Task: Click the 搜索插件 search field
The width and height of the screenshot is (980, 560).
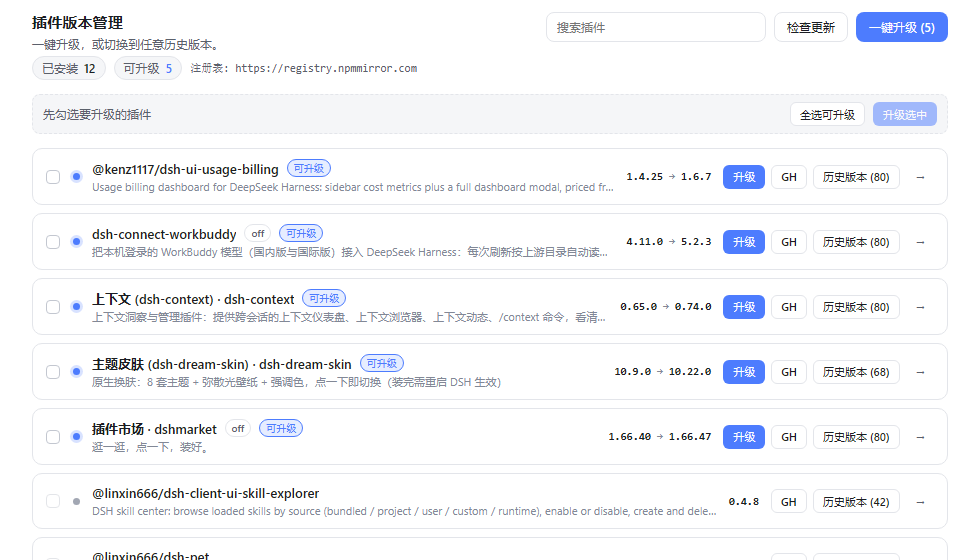Action: (x=656, y=28)
